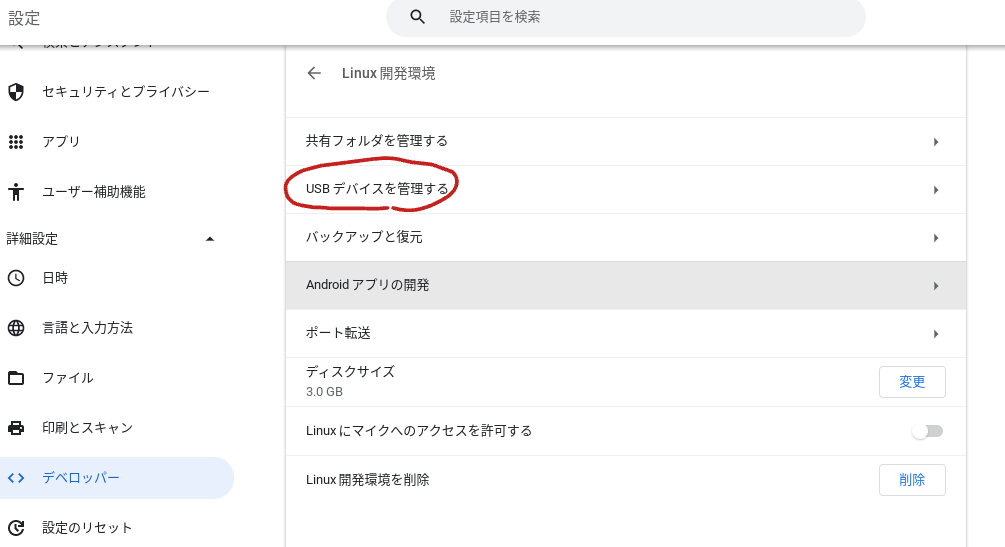The height and width of the screenshot is (547, 1005).
Task: Click the arrow on USB デバイスを管理する row
Action: click(x=936, y=190)
